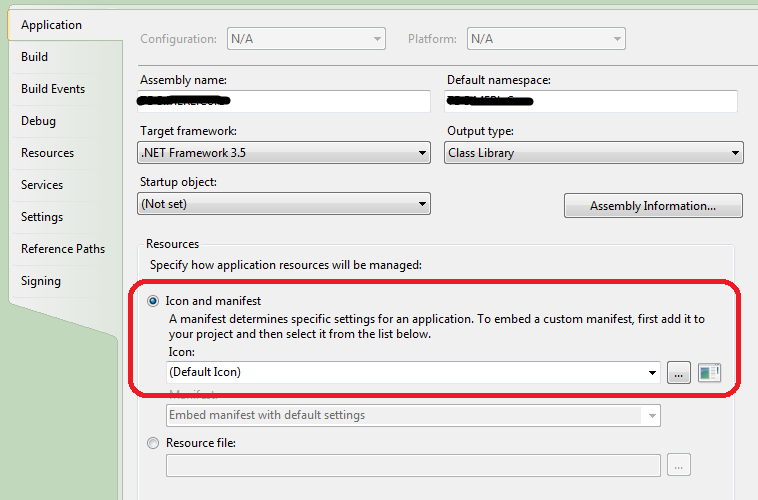Click the Default namespace input field
The height and width of the screenshot is (500, 758).
pyautogui.click(x=591, y=101)
